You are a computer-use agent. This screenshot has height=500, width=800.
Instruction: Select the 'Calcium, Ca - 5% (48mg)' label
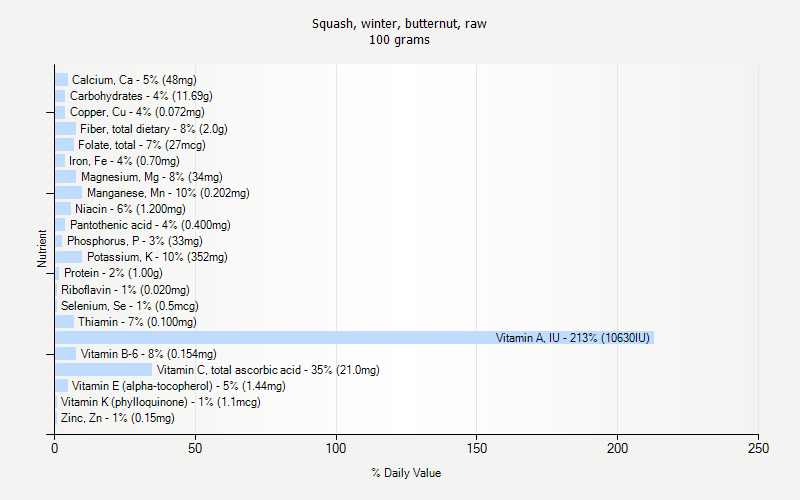point(134,80)
